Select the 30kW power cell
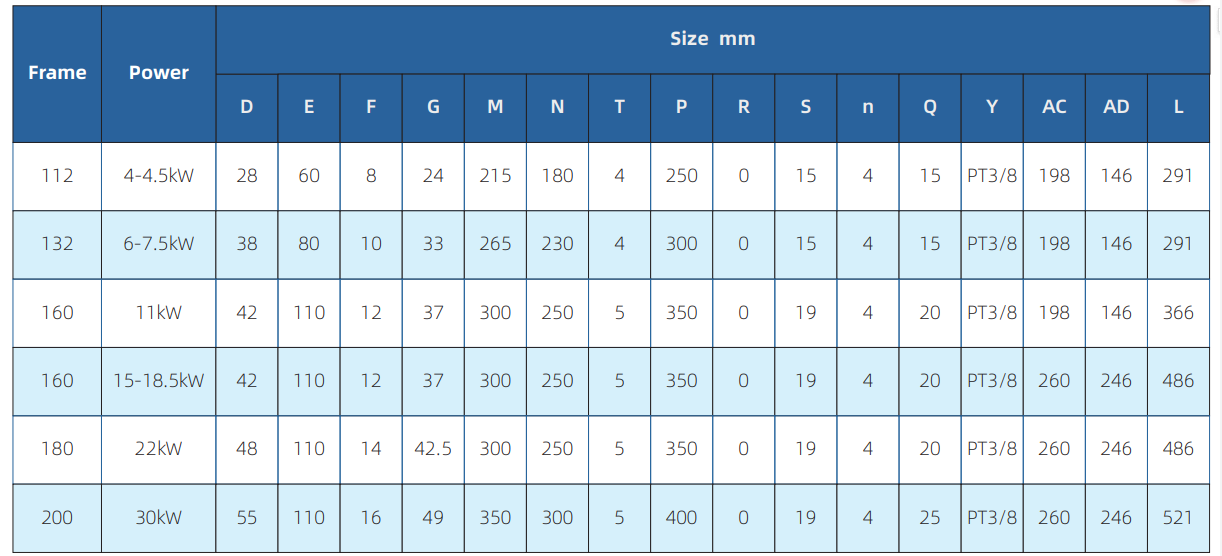1222x556 pixels. point(159,518)
